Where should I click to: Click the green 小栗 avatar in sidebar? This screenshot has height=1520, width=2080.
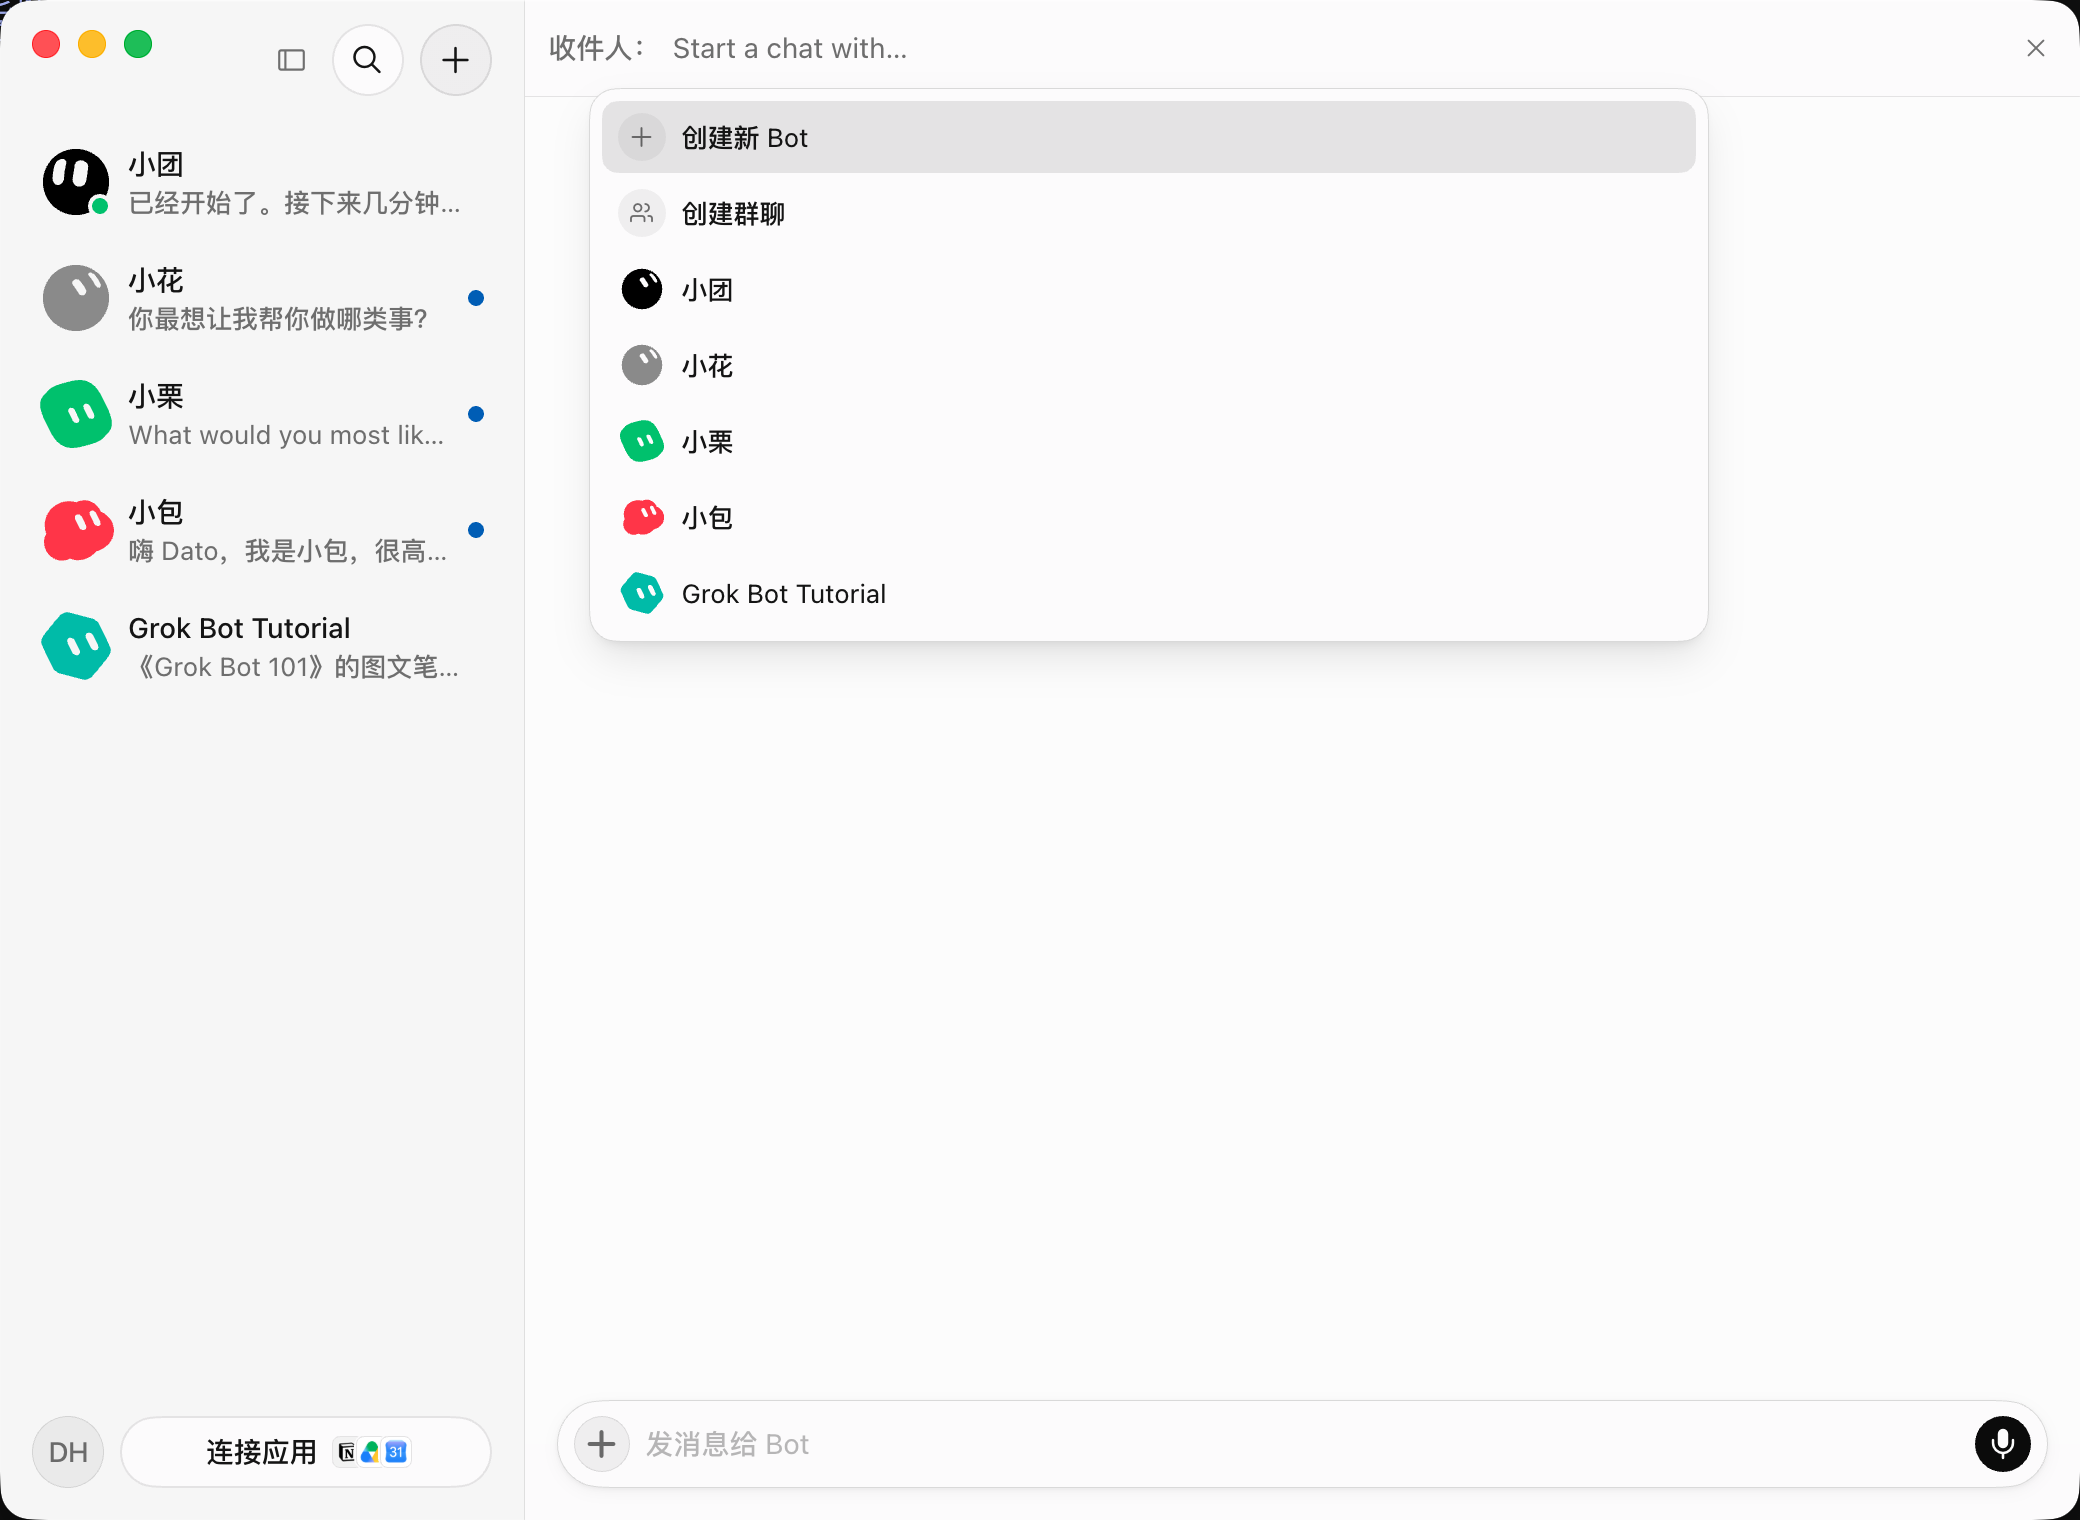tap(76, 414)
